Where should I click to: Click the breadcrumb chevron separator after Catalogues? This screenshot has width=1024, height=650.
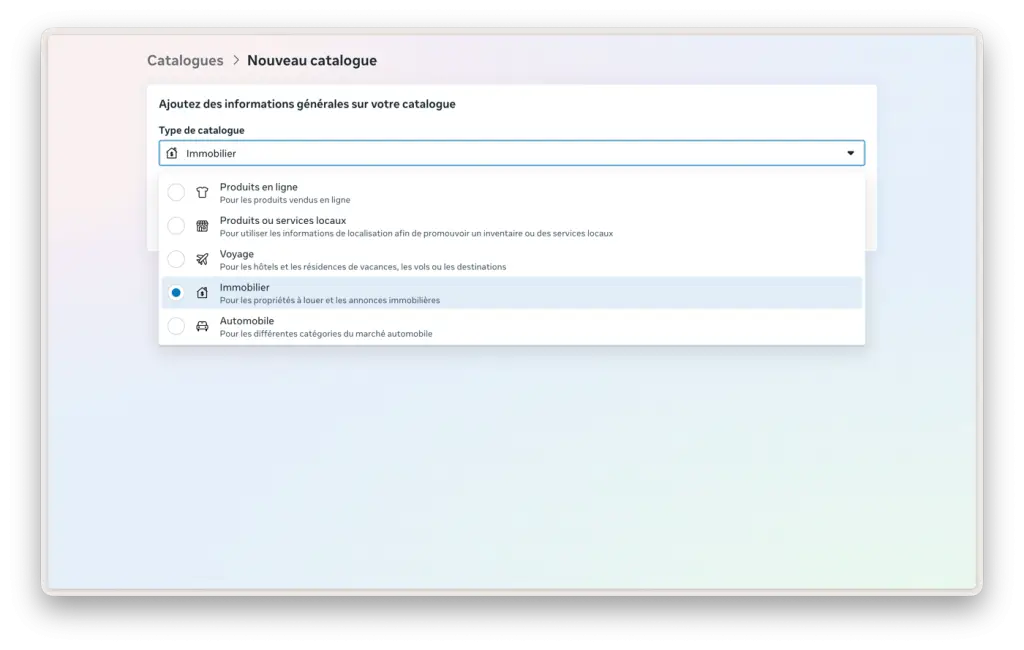(x=236, y=60)
